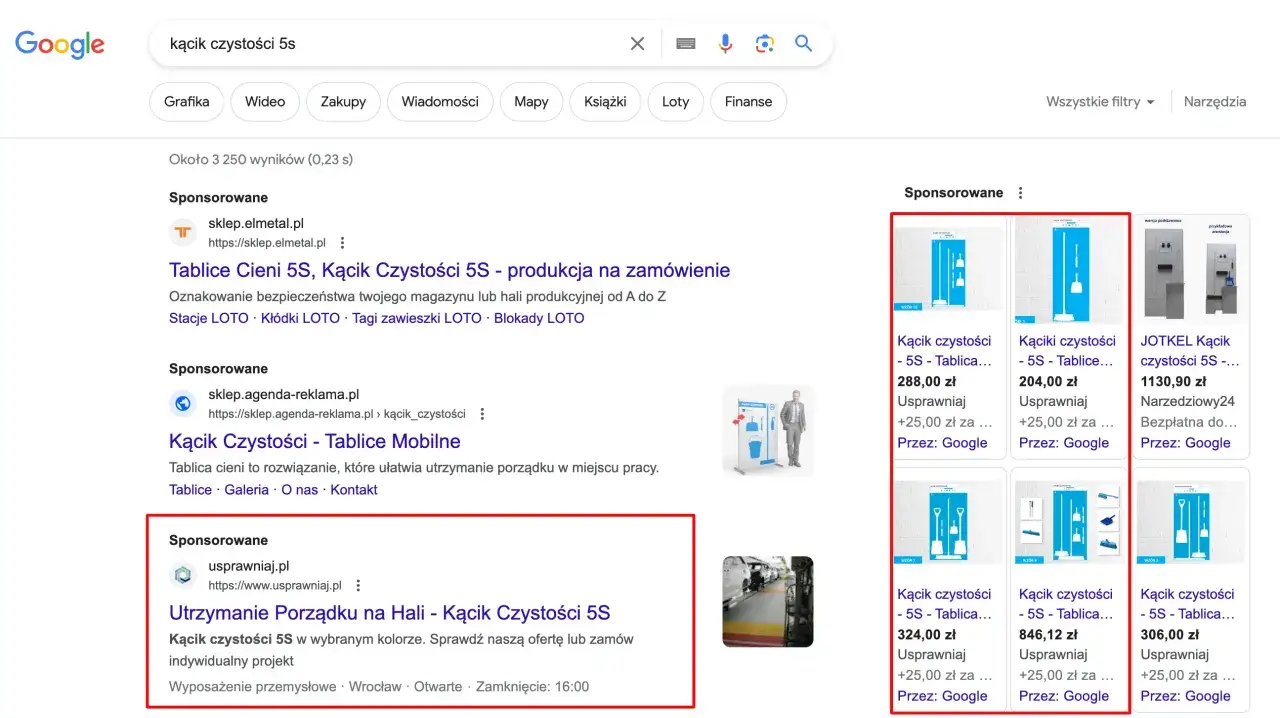Select the Wiadomości filter tab

tap(440, 102)
